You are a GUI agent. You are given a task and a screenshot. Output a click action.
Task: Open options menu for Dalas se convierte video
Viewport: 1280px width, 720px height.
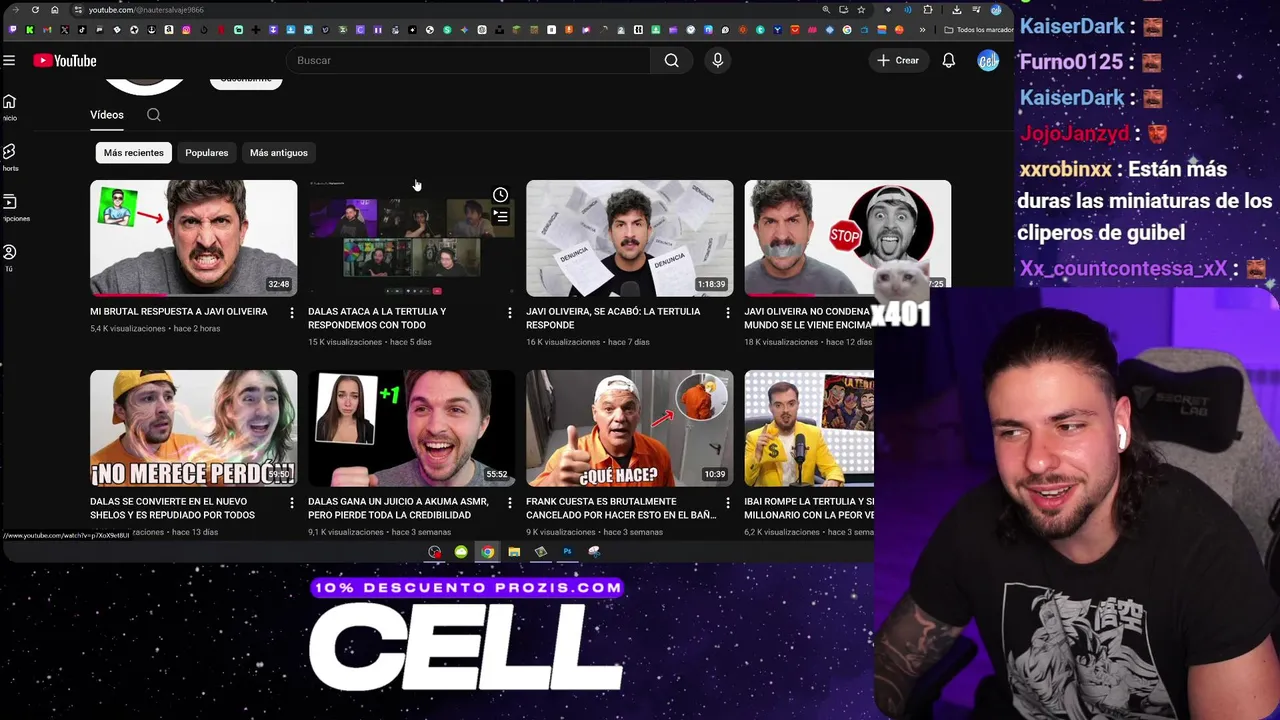[292, 503]
